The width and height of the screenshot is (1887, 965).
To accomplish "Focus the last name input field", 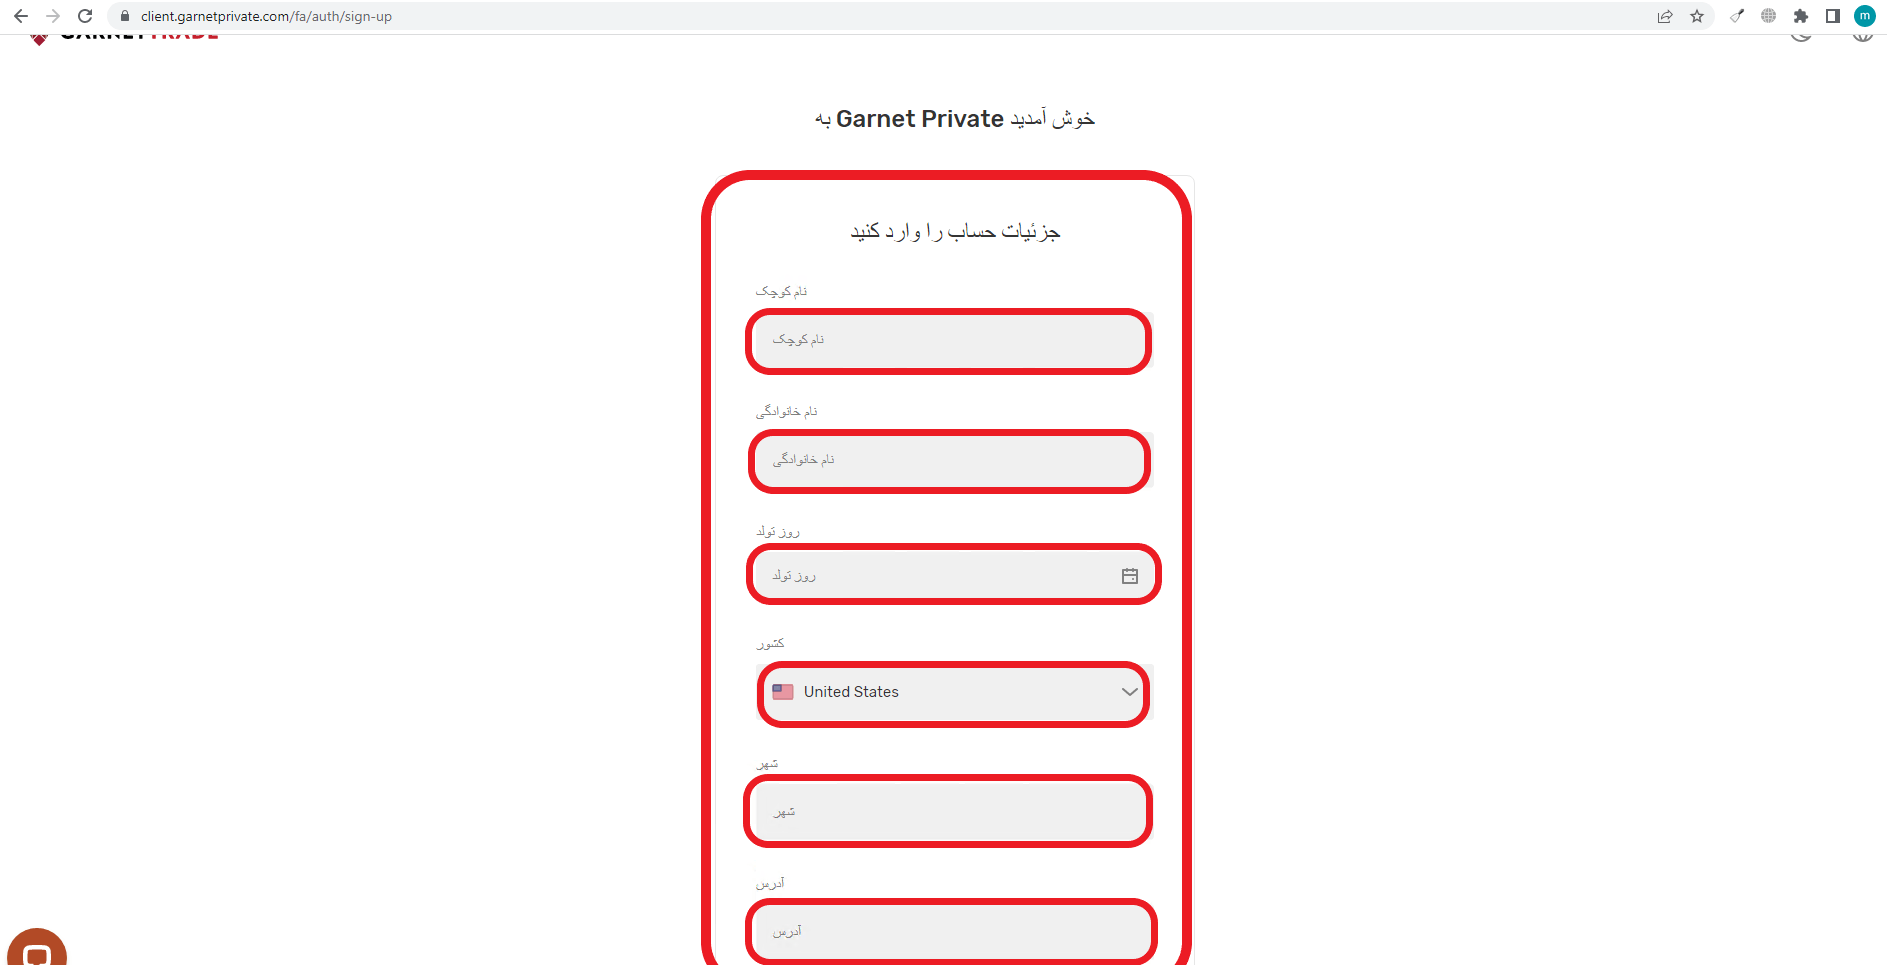I will coord(949,460).
